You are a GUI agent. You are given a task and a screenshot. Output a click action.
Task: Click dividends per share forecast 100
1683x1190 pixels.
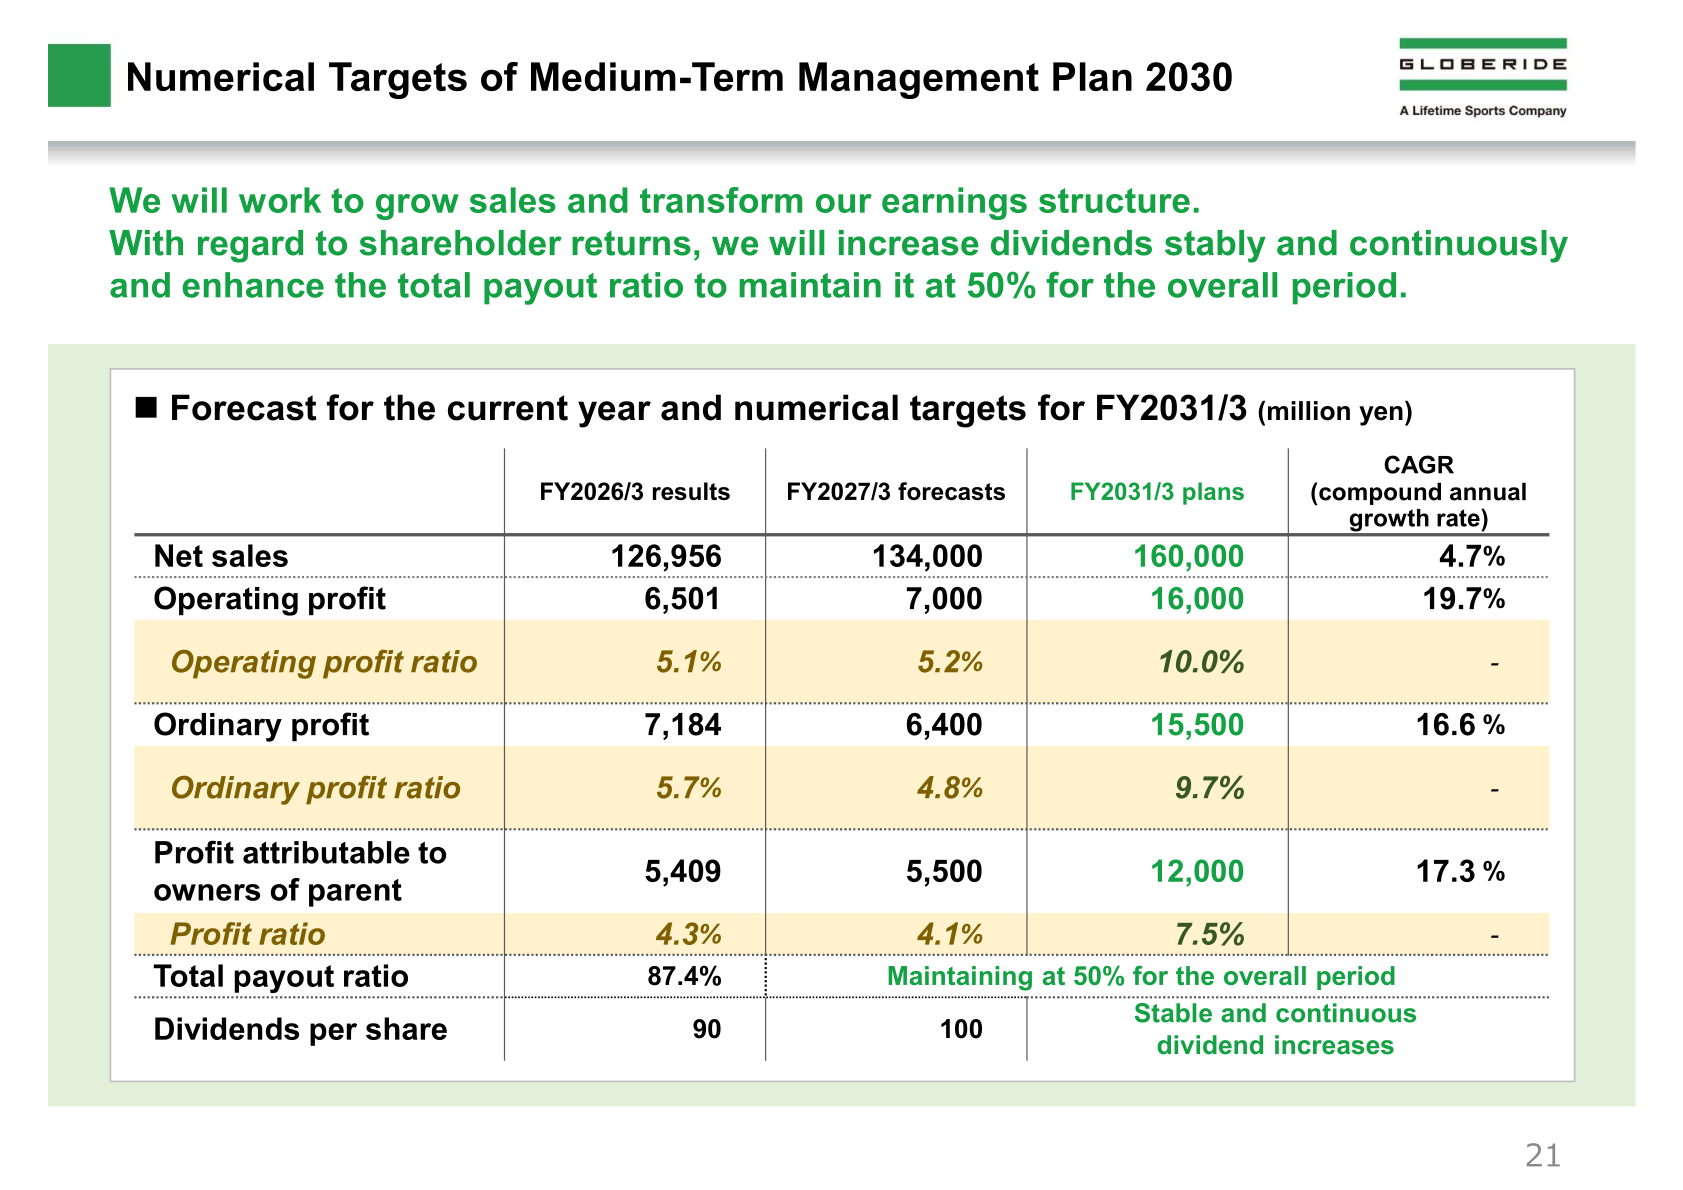point(961,1029)
